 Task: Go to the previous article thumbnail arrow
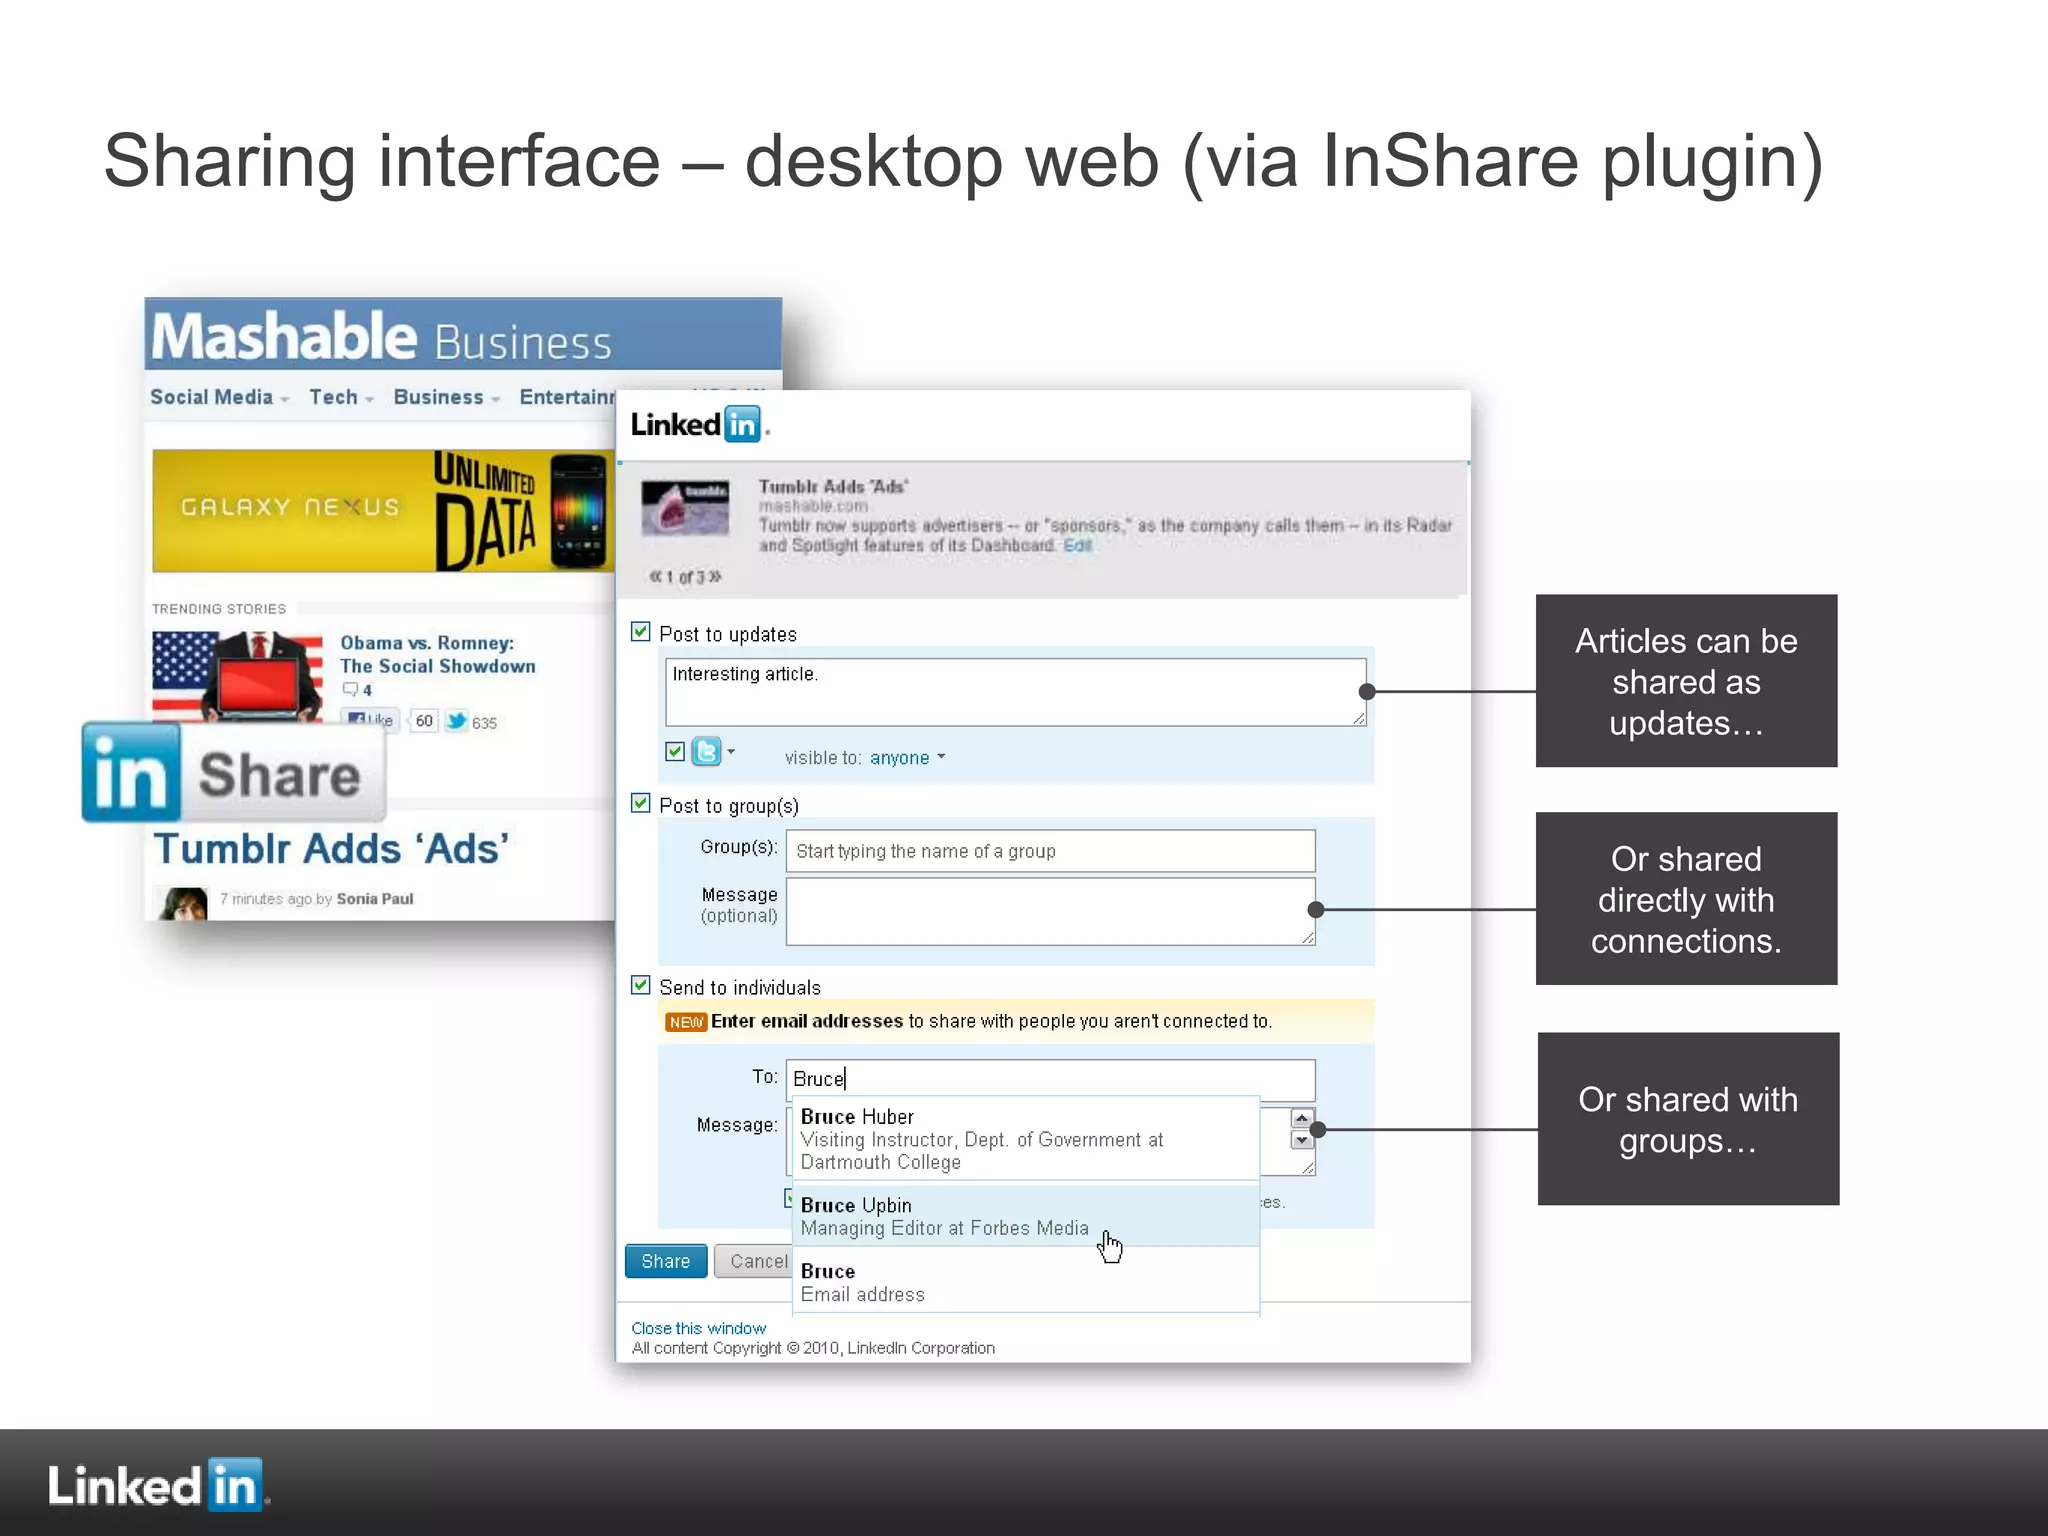(x=656, y=577)
